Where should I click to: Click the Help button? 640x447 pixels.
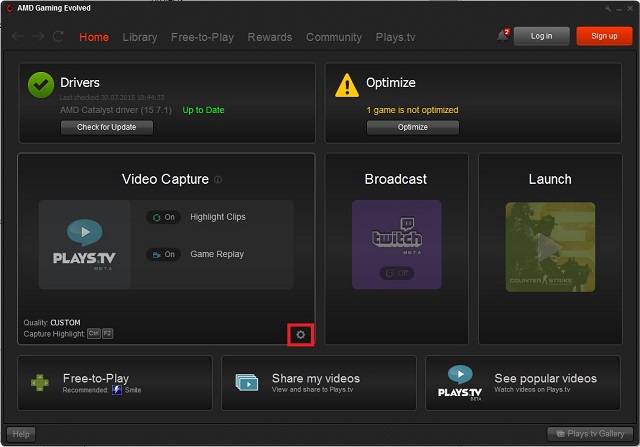click(x=21, y=434)
